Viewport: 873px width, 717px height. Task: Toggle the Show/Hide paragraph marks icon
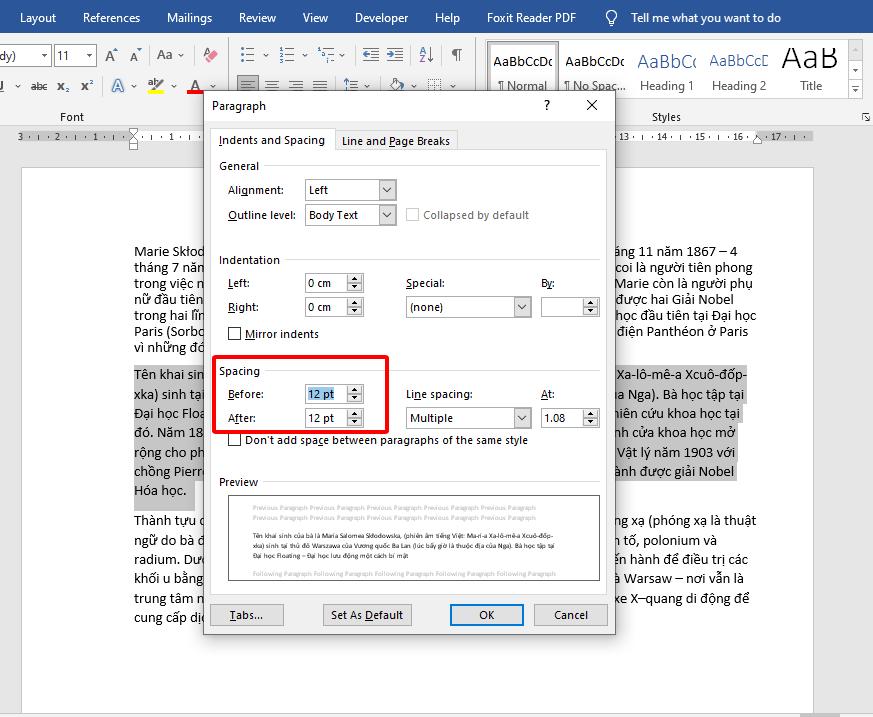455,55
